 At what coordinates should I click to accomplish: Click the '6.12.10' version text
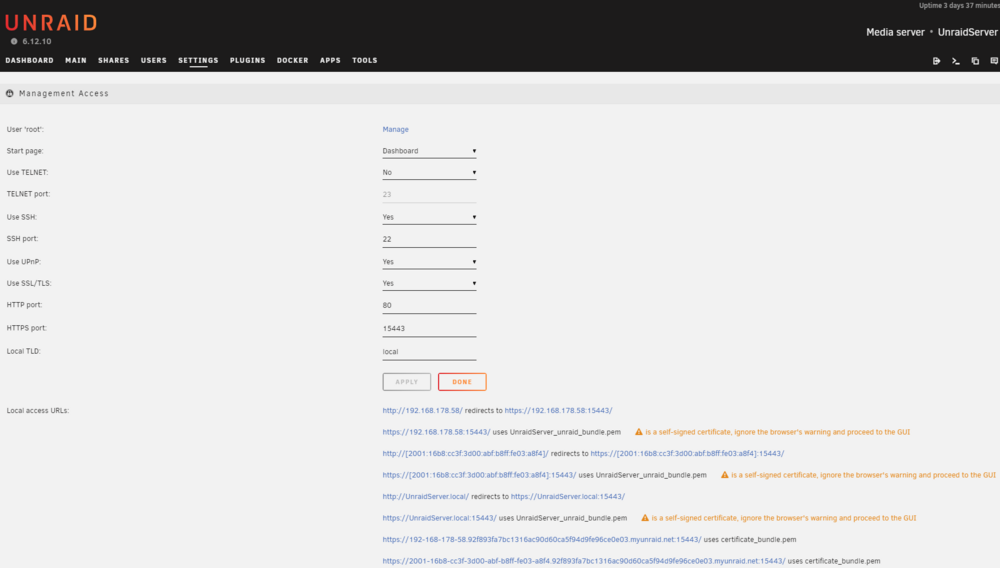point(36,41)
